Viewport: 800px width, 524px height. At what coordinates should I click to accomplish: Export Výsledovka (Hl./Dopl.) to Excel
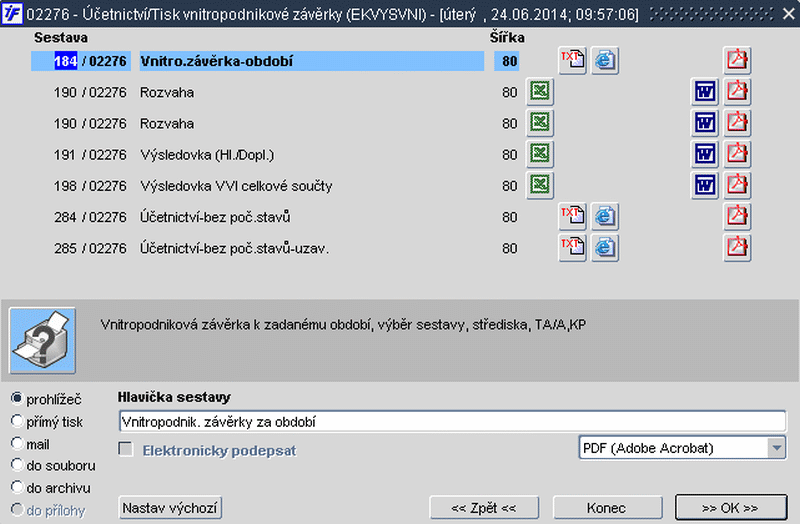[x=540, y=154]
